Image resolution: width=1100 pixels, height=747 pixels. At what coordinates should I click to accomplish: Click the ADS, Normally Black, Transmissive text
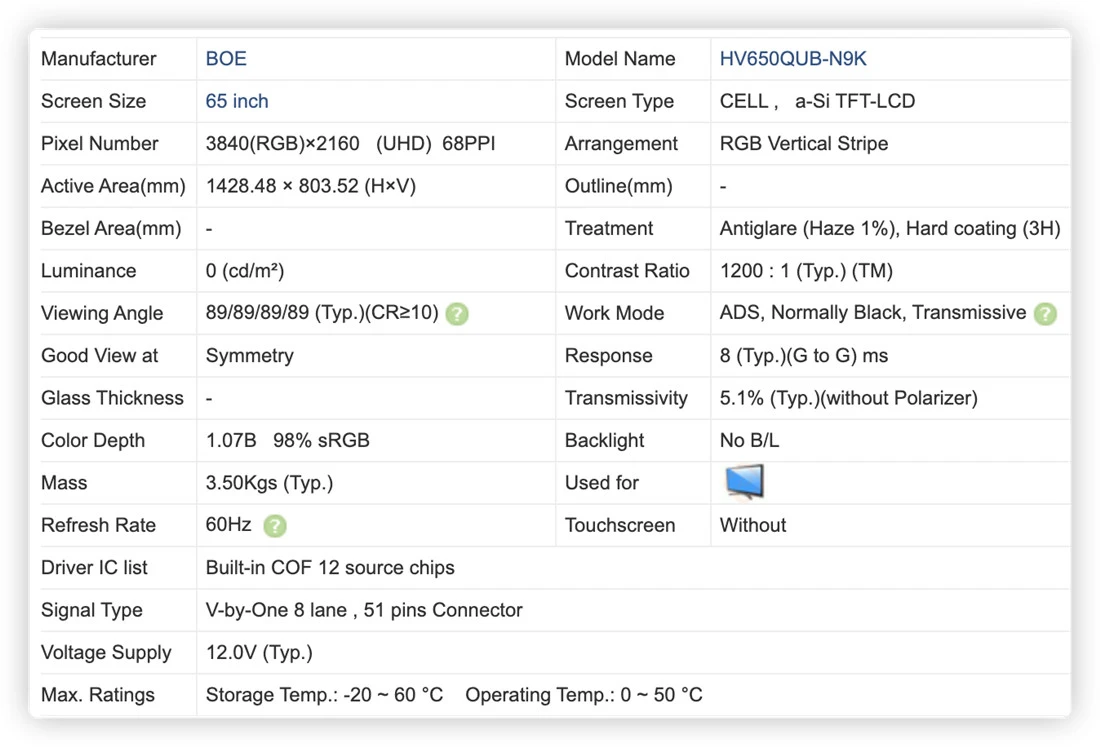873,313
